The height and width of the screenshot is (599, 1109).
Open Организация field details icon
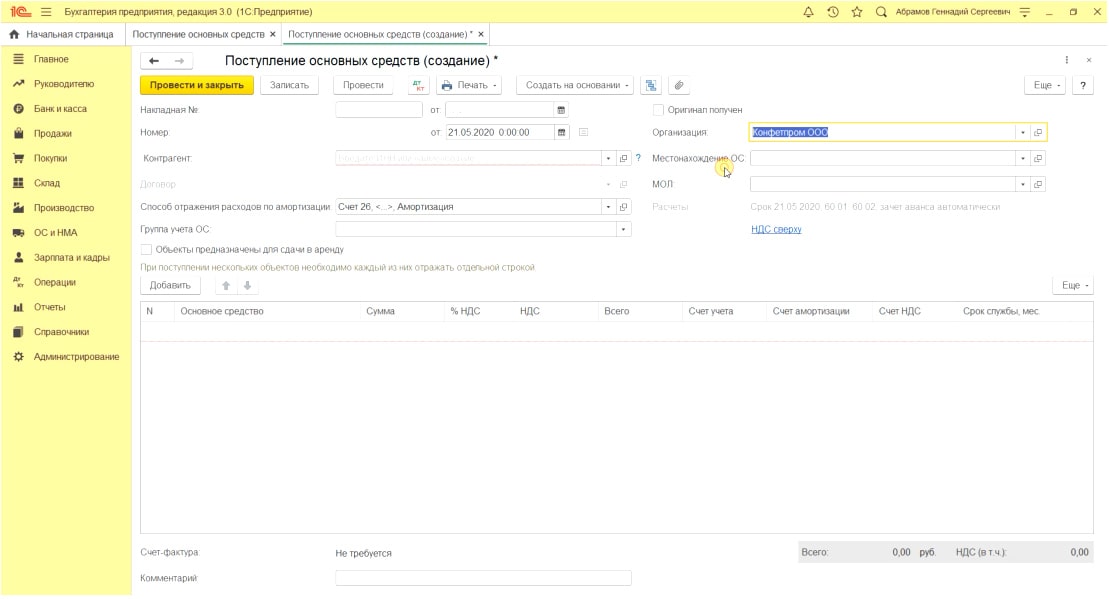(x=1038, y=132)
